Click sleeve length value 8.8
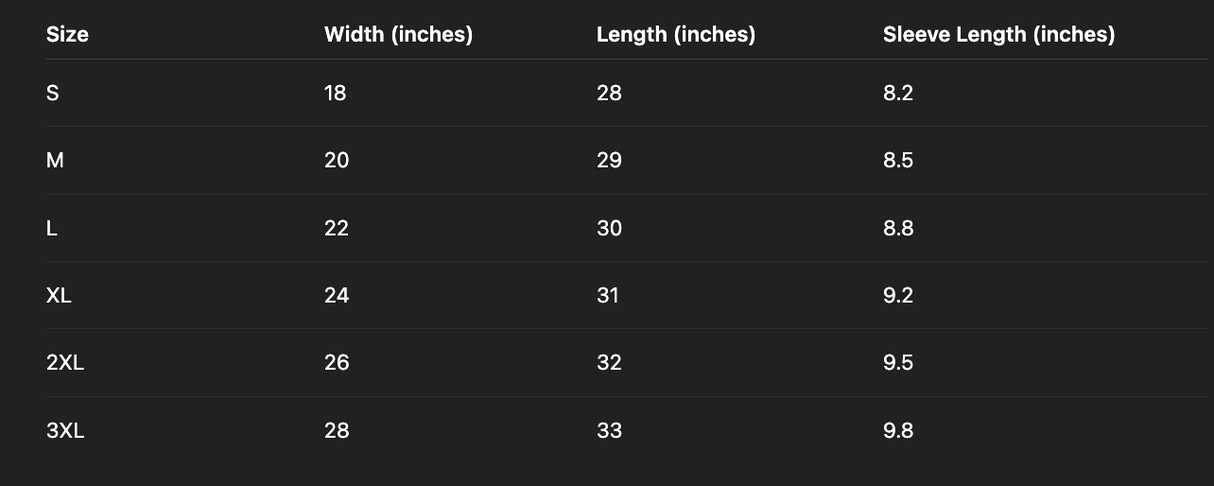 [898, 228]
